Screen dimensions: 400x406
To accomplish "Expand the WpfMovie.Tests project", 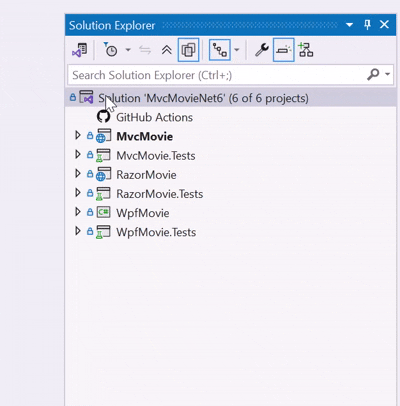I will coord(78,231).
